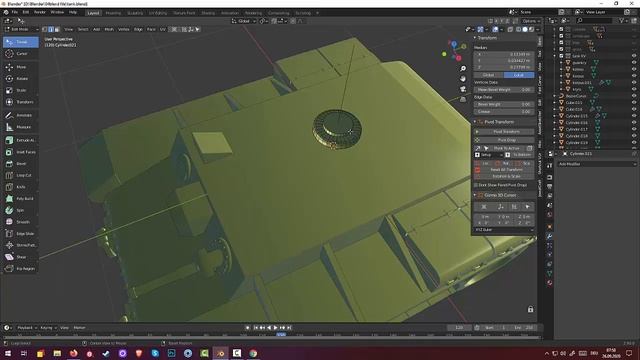The image size is (640, 360).
Task: Hide the BezierCurve object in outliner
Action: pos(634,96)
